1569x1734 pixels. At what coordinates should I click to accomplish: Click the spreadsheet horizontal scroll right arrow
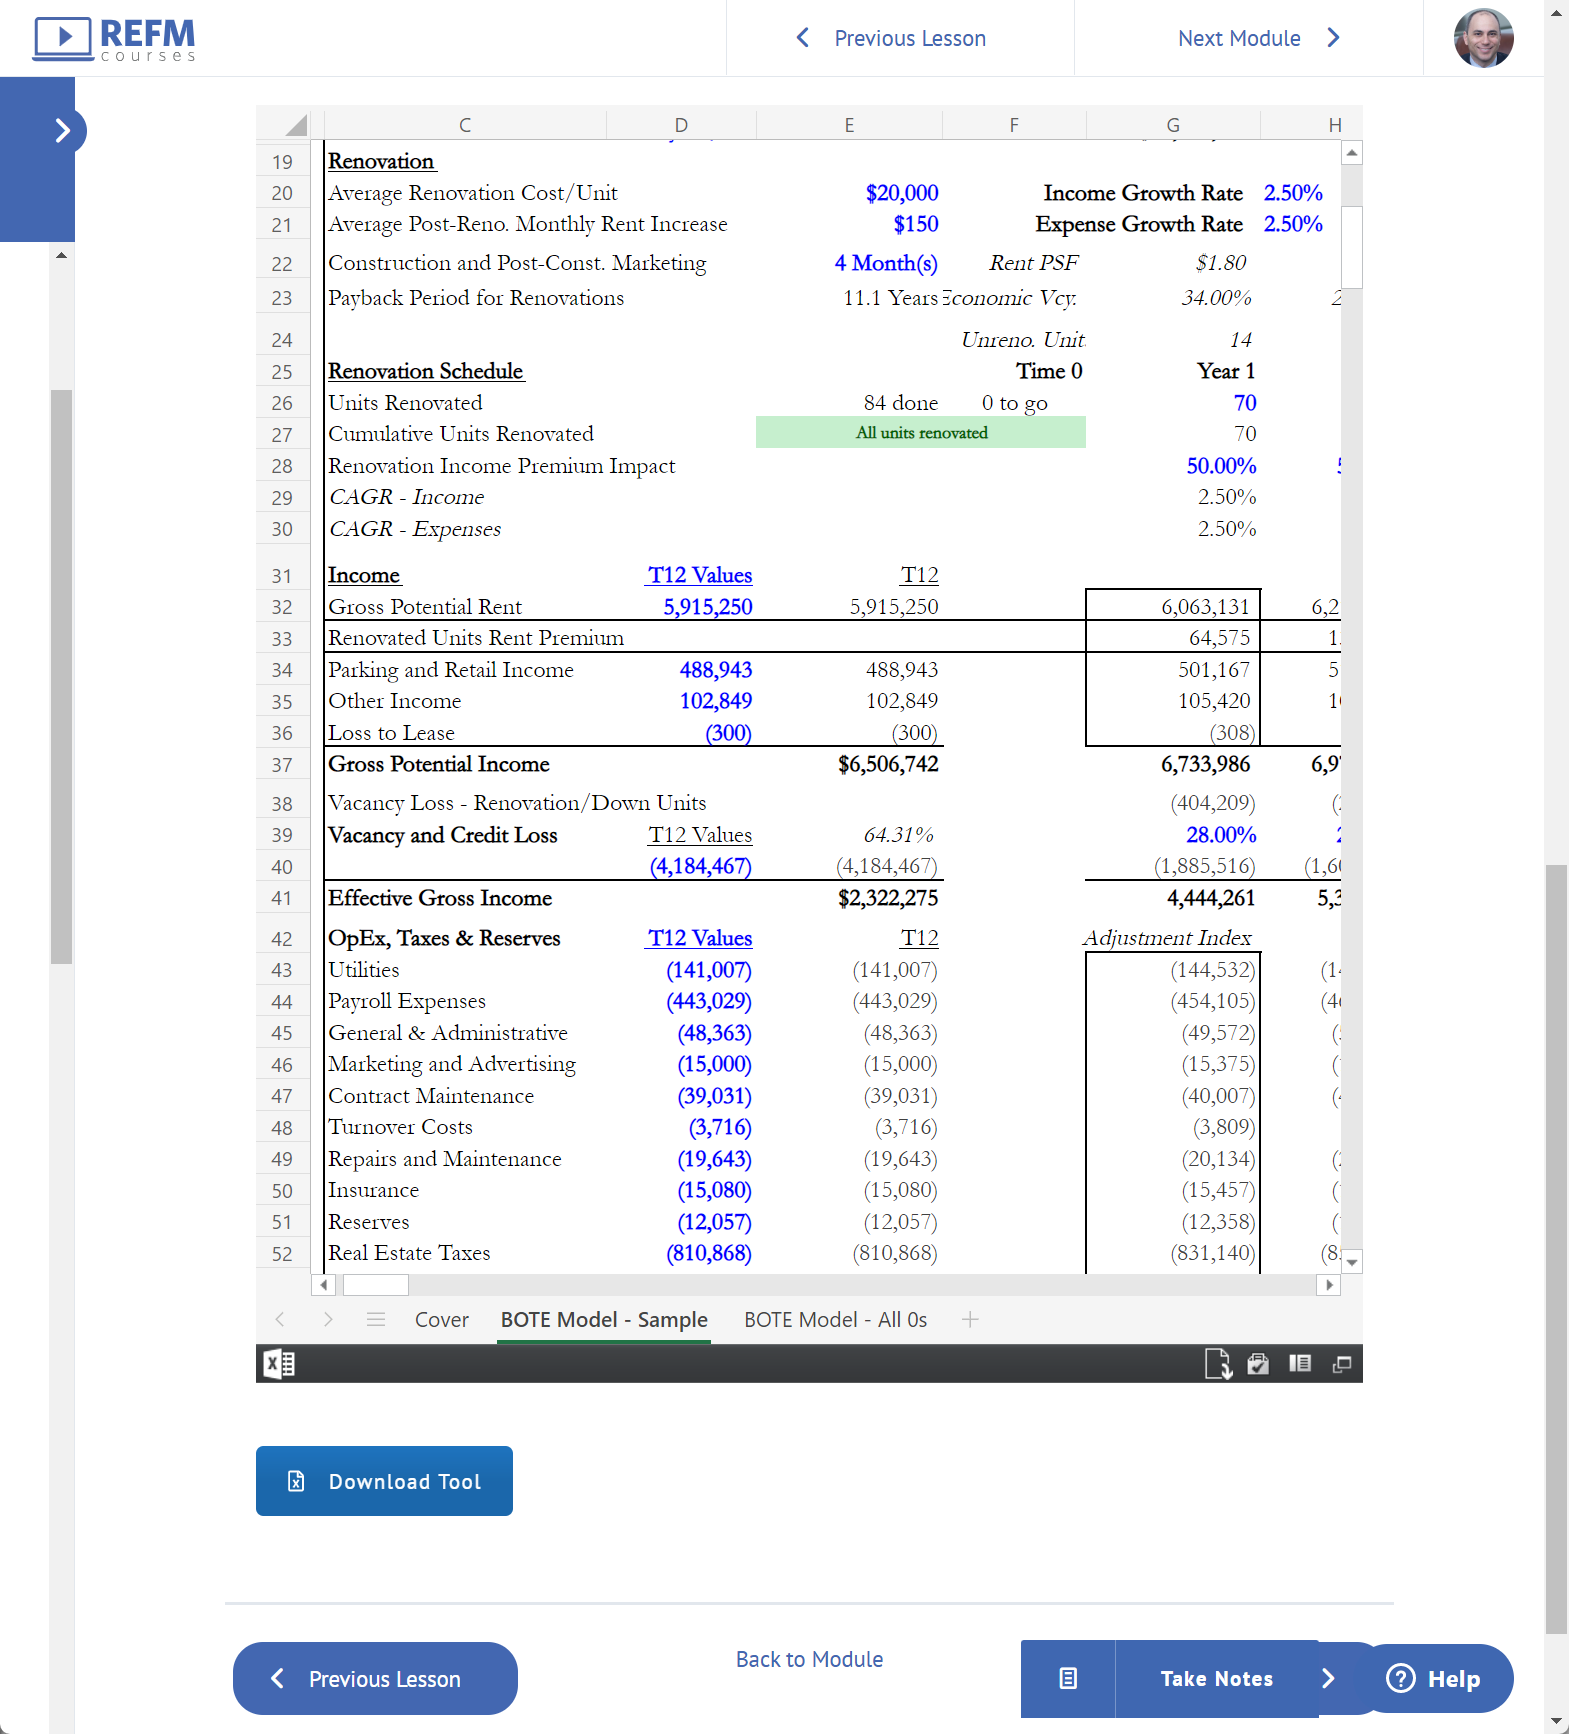[x=1329, y=1285]
